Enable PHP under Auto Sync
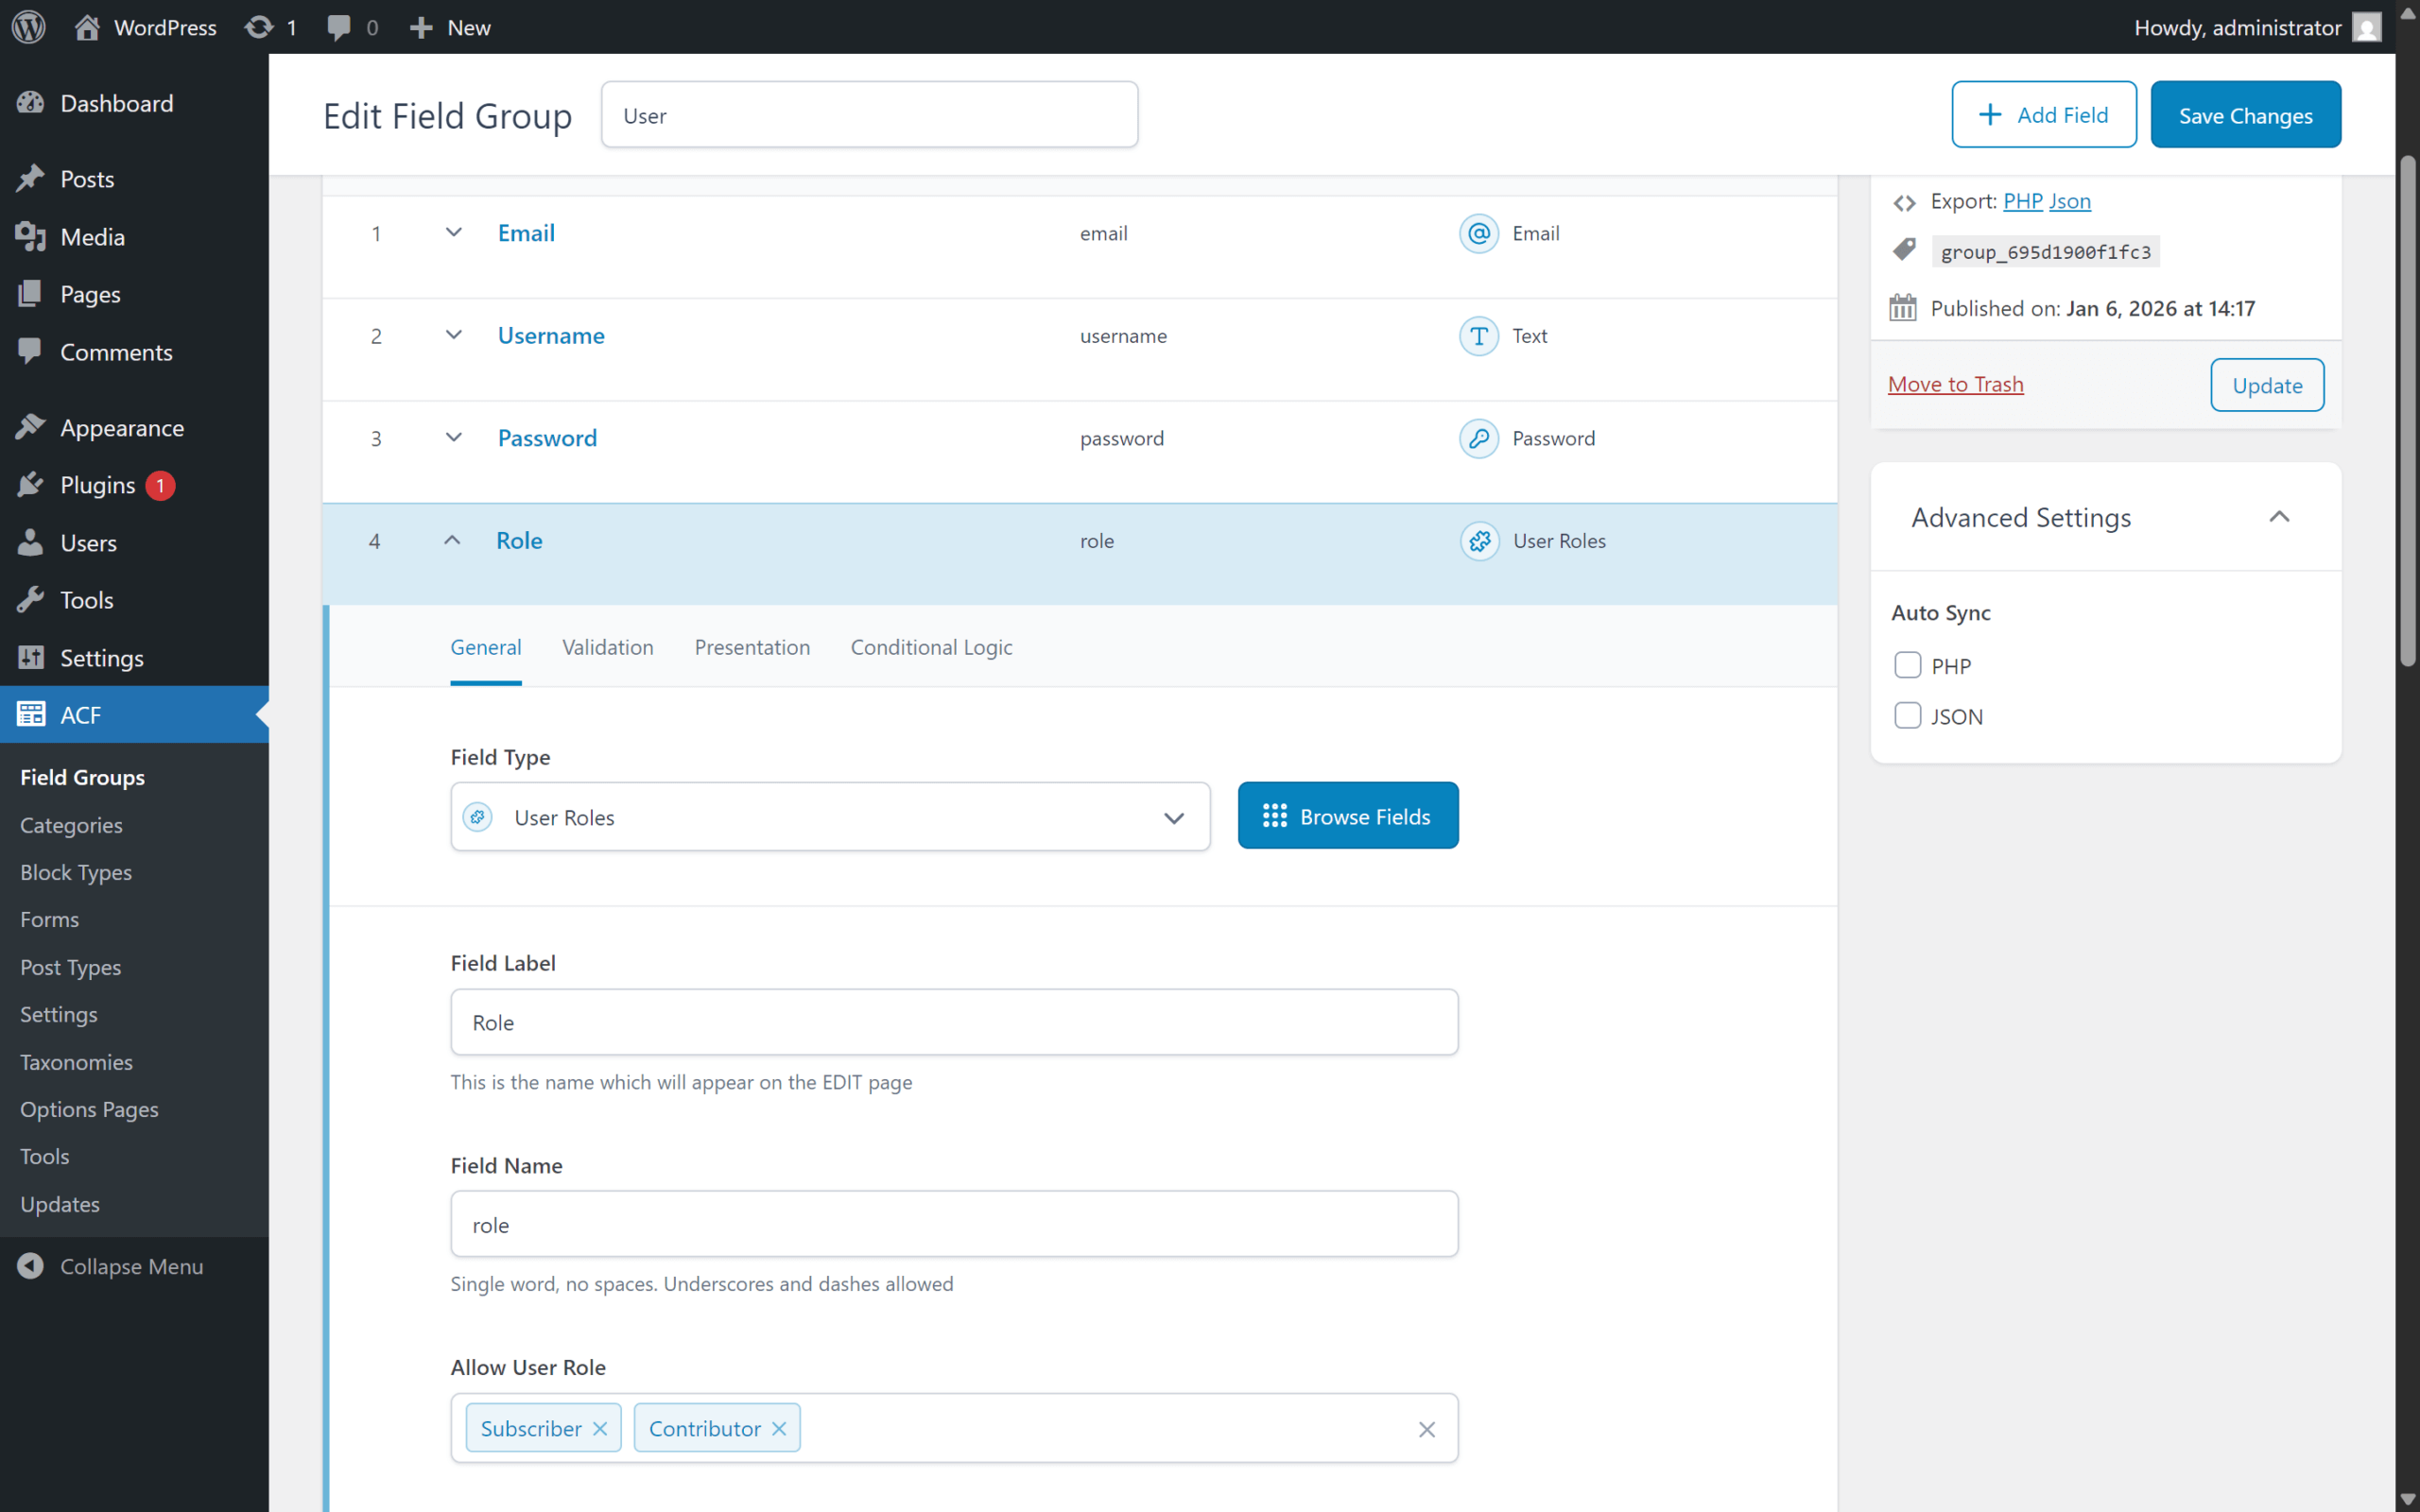2420x1512 pixels. (x=1908, y=664)
